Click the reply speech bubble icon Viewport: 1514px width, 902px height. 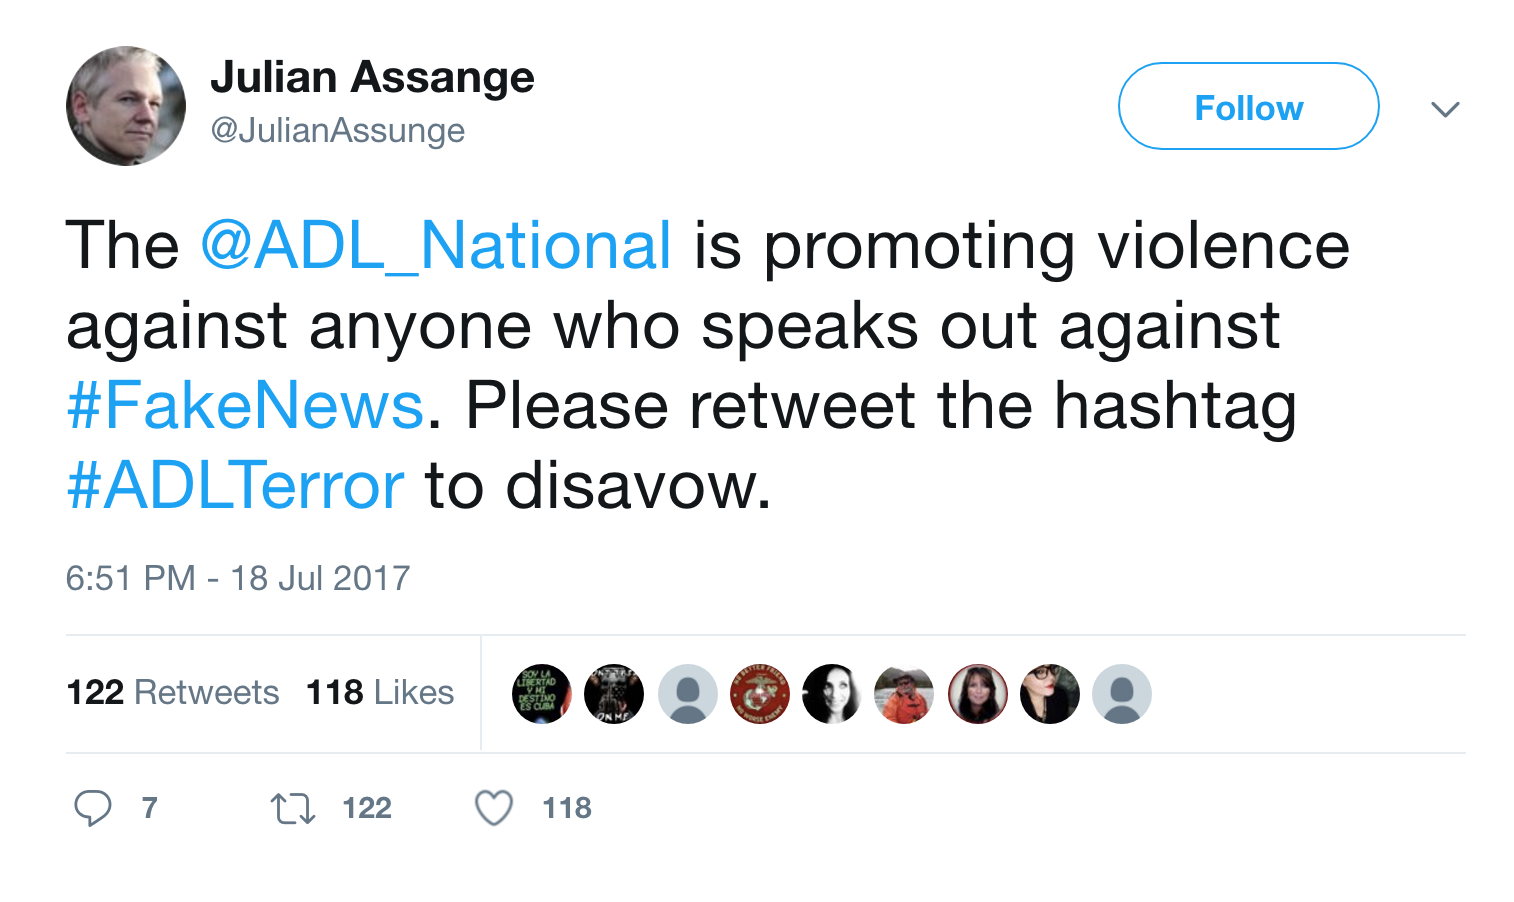(x=93, y=807)
